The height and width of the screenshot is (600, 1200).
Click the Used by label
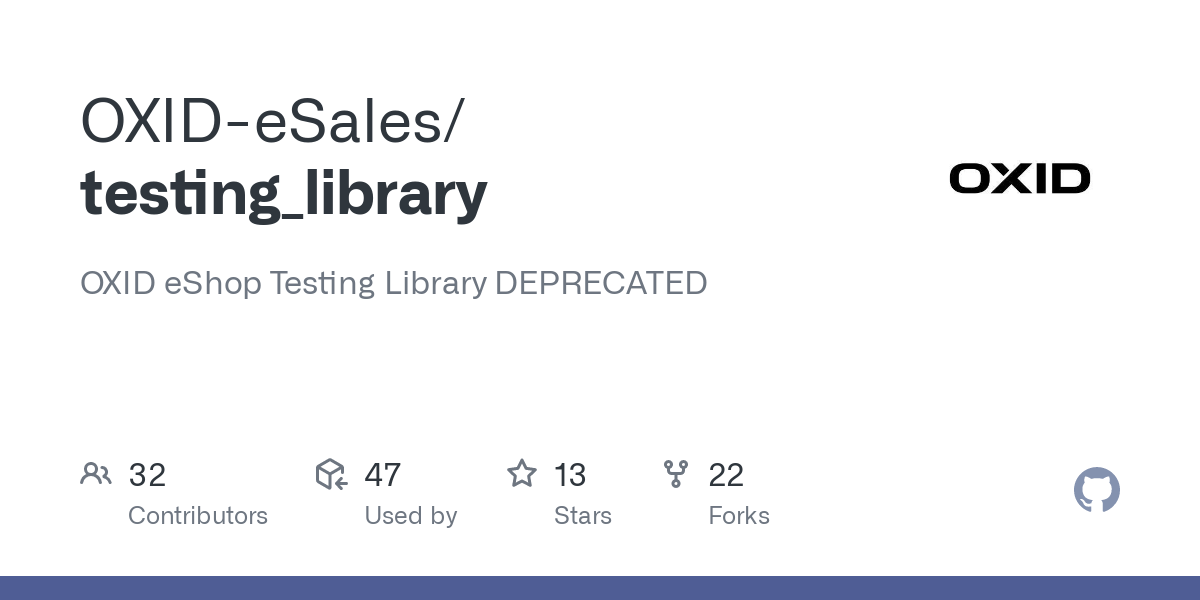[x=411, y=516]
